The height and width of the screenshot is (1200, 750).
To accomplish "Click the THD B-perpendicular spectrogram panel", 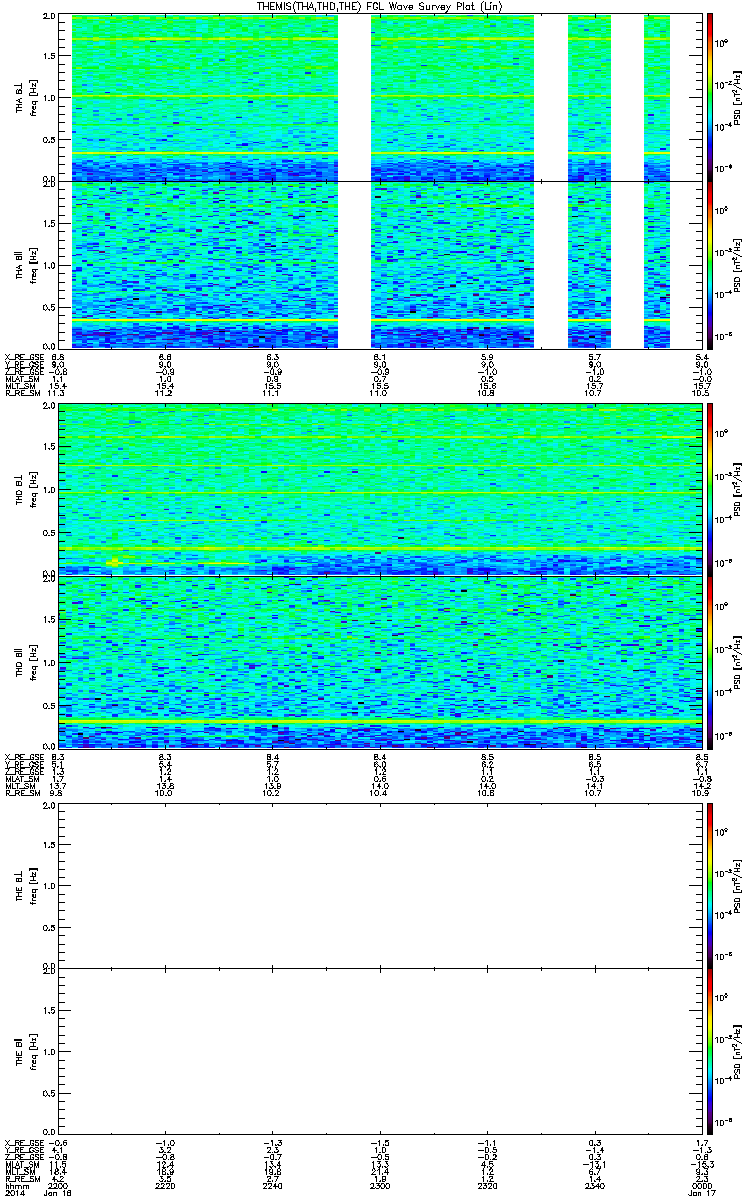I will (379, 489).
